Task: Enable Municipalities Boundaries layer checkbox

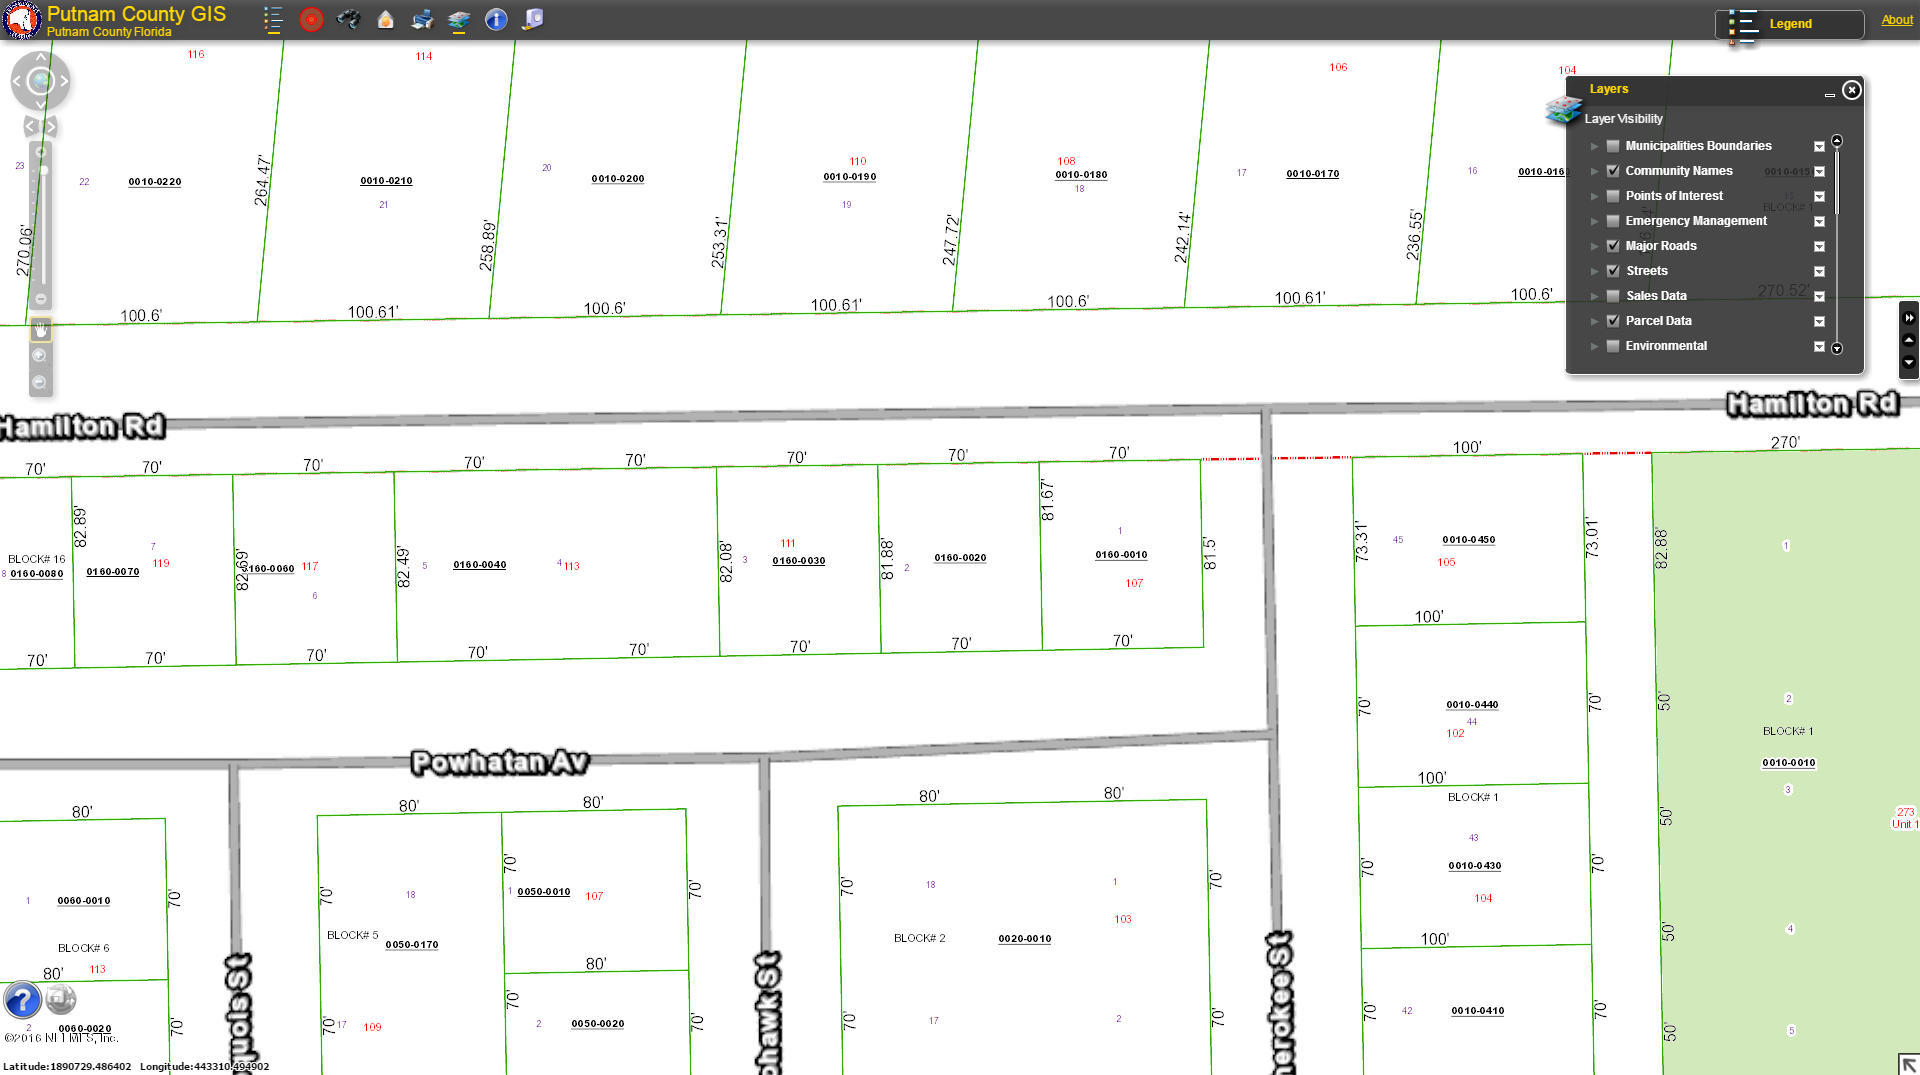Action: (x=1613, y=146)
